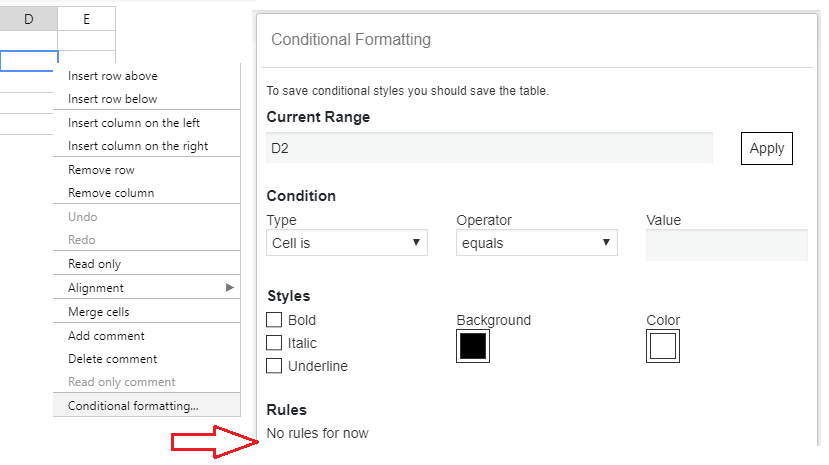This screenshot has height=465, width=829.
Task: Enable the Bold style checkbox
Action: coord(274,320)
